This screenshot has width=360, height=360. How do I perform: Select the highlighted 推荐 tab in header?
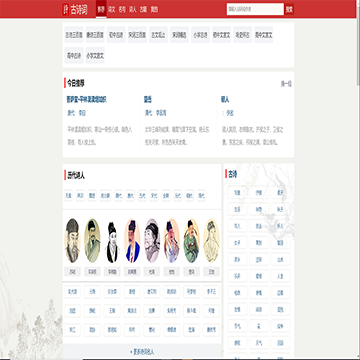101,9
